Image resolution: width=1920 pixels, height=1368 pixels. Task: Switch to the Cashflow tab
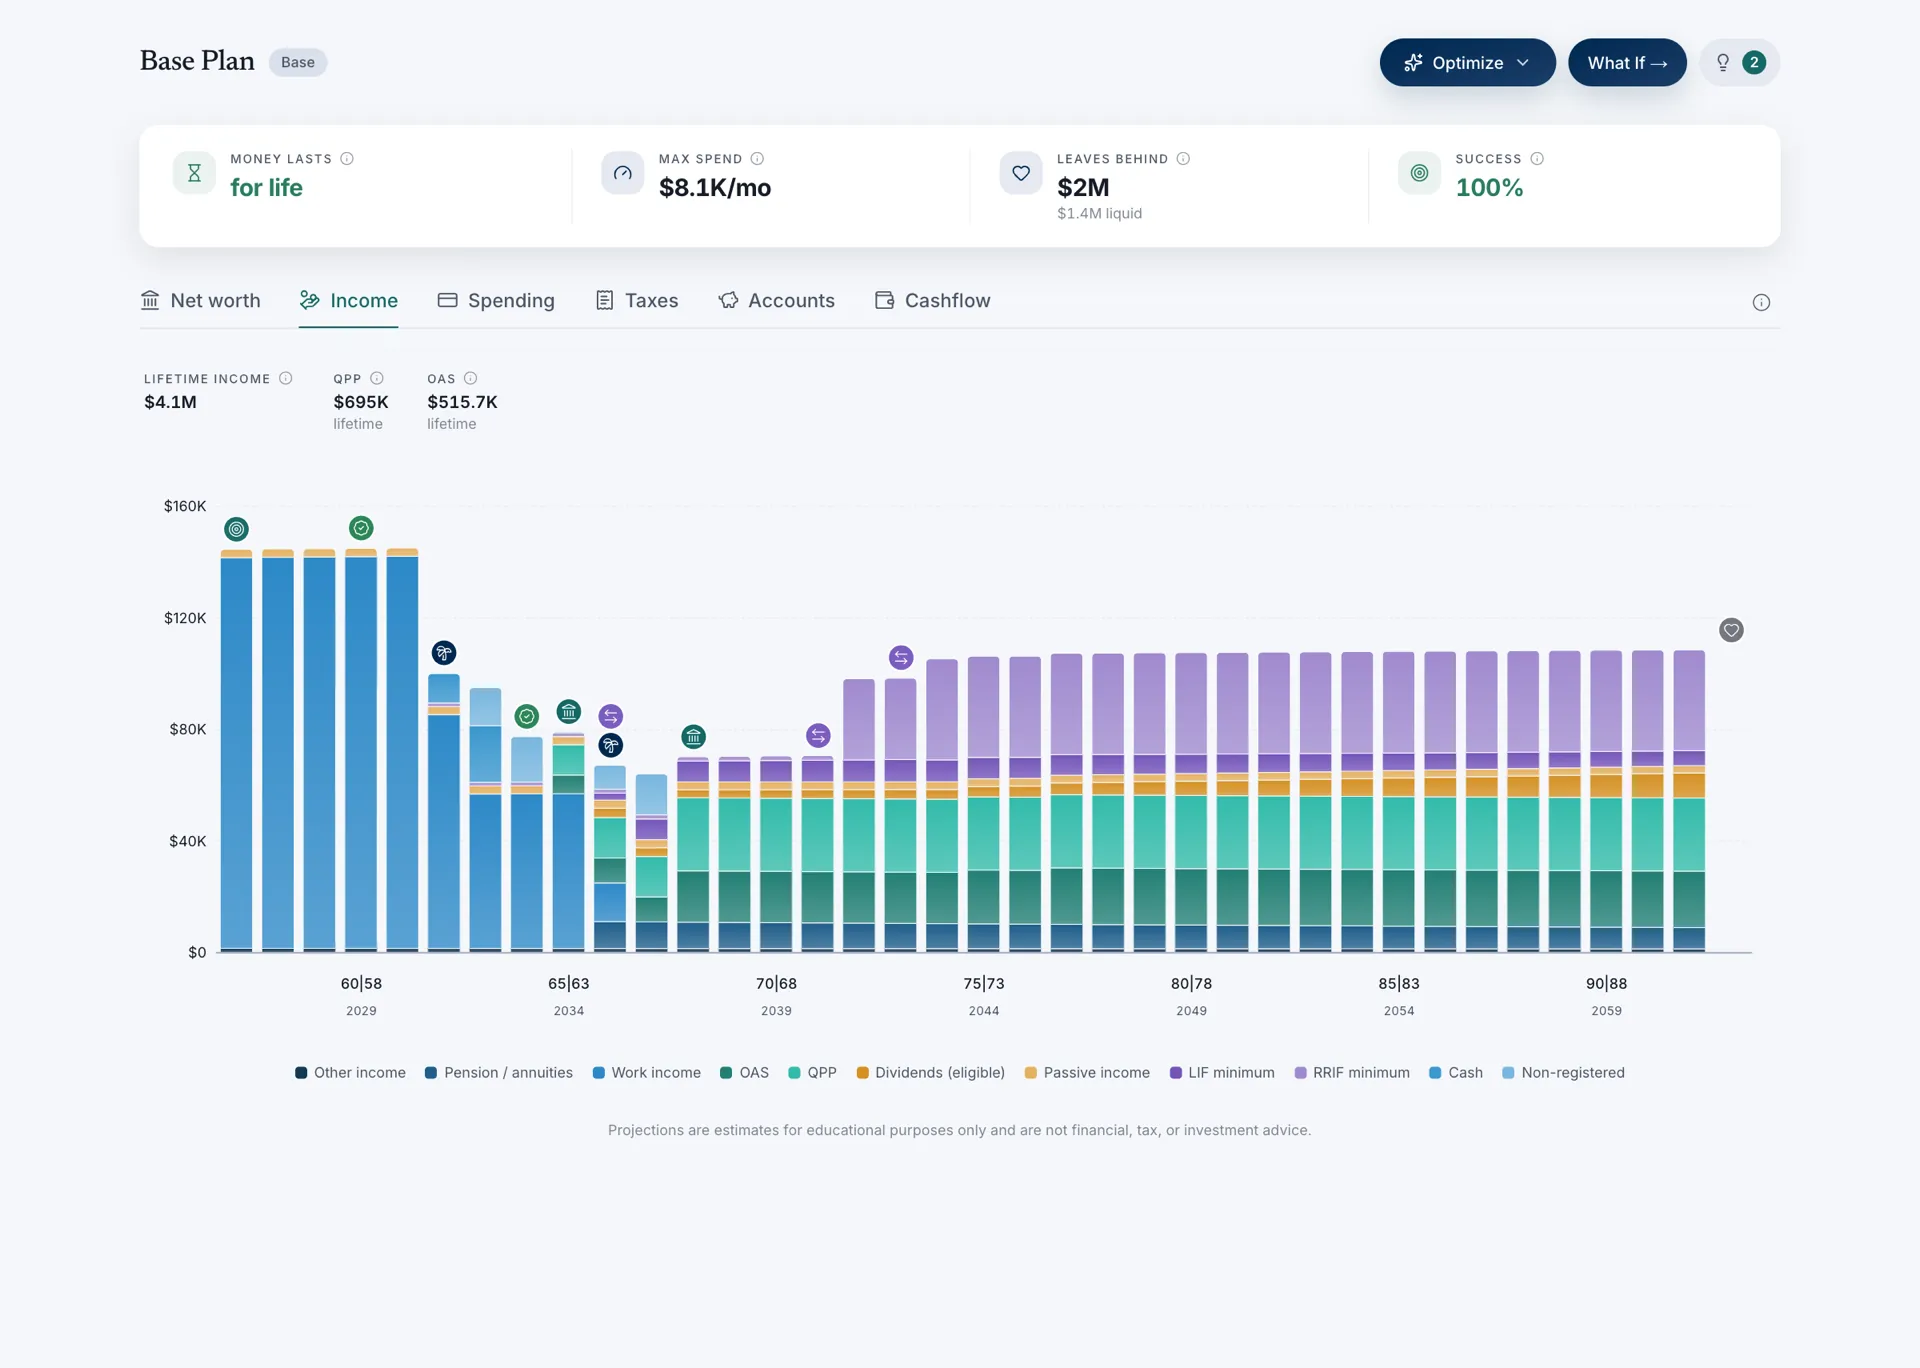pyautogui.click(x=933, y=301)
